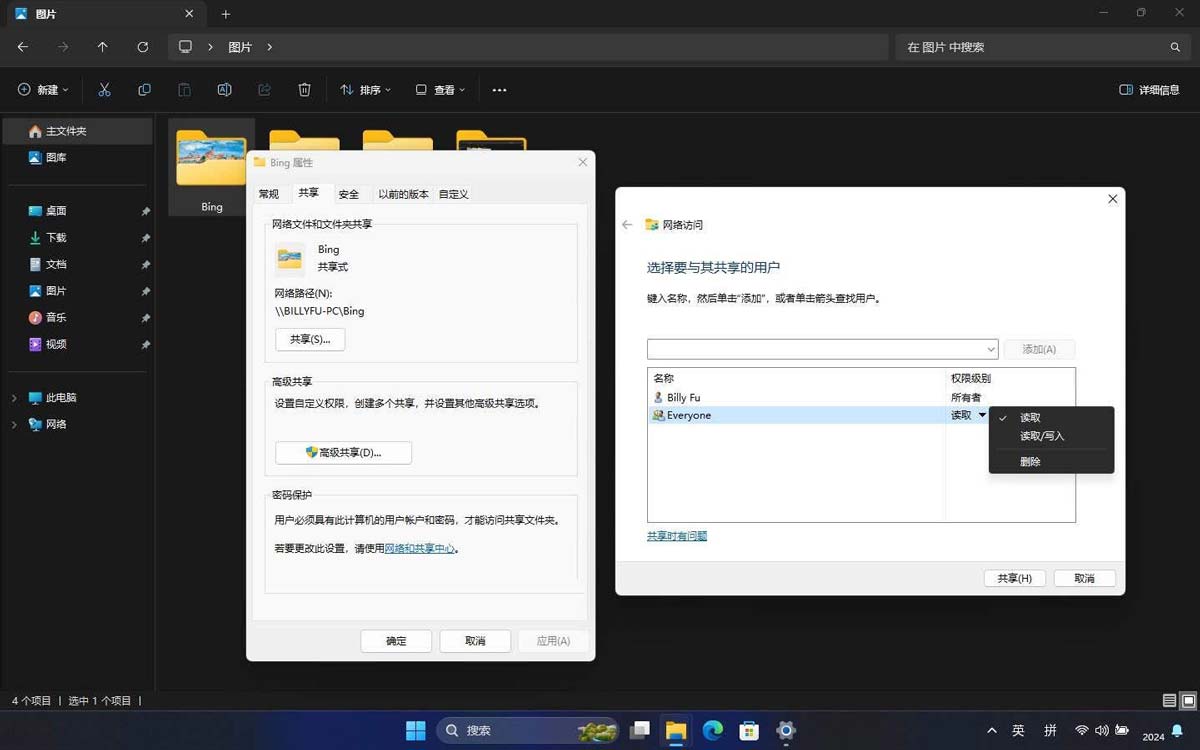Choose Remove from permission menu
Screen dimensions: 1200x750
point(1030,462)
